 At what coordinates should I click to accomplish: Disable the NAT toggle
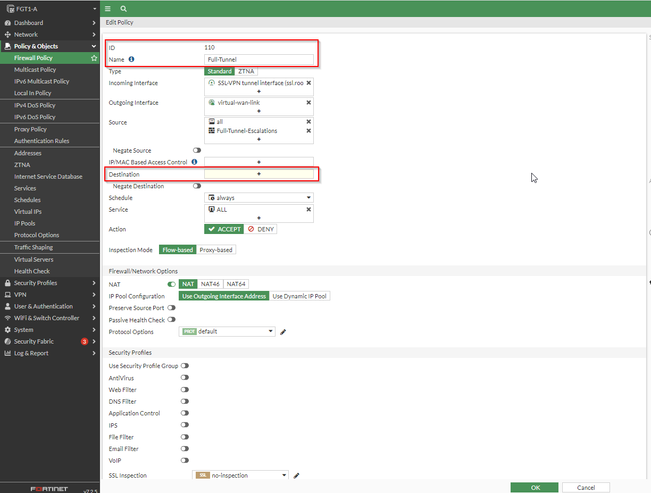[x=171, y=285]
